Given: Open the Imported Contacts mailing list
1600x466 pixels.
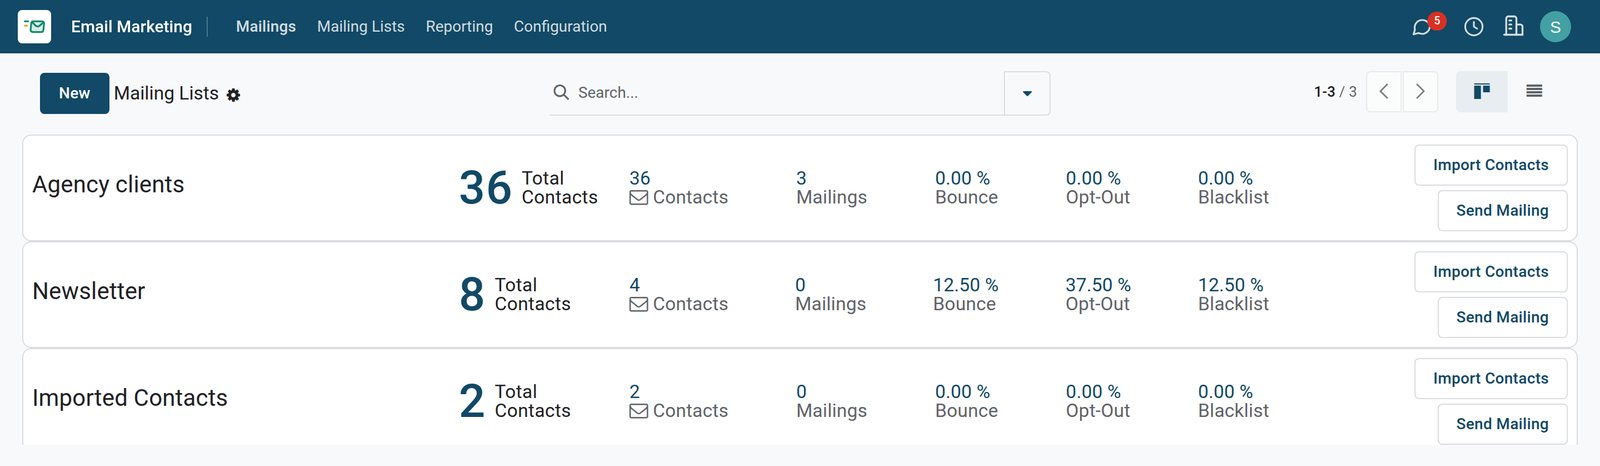Looking at the screenshot, I should [x=130, y=398].
